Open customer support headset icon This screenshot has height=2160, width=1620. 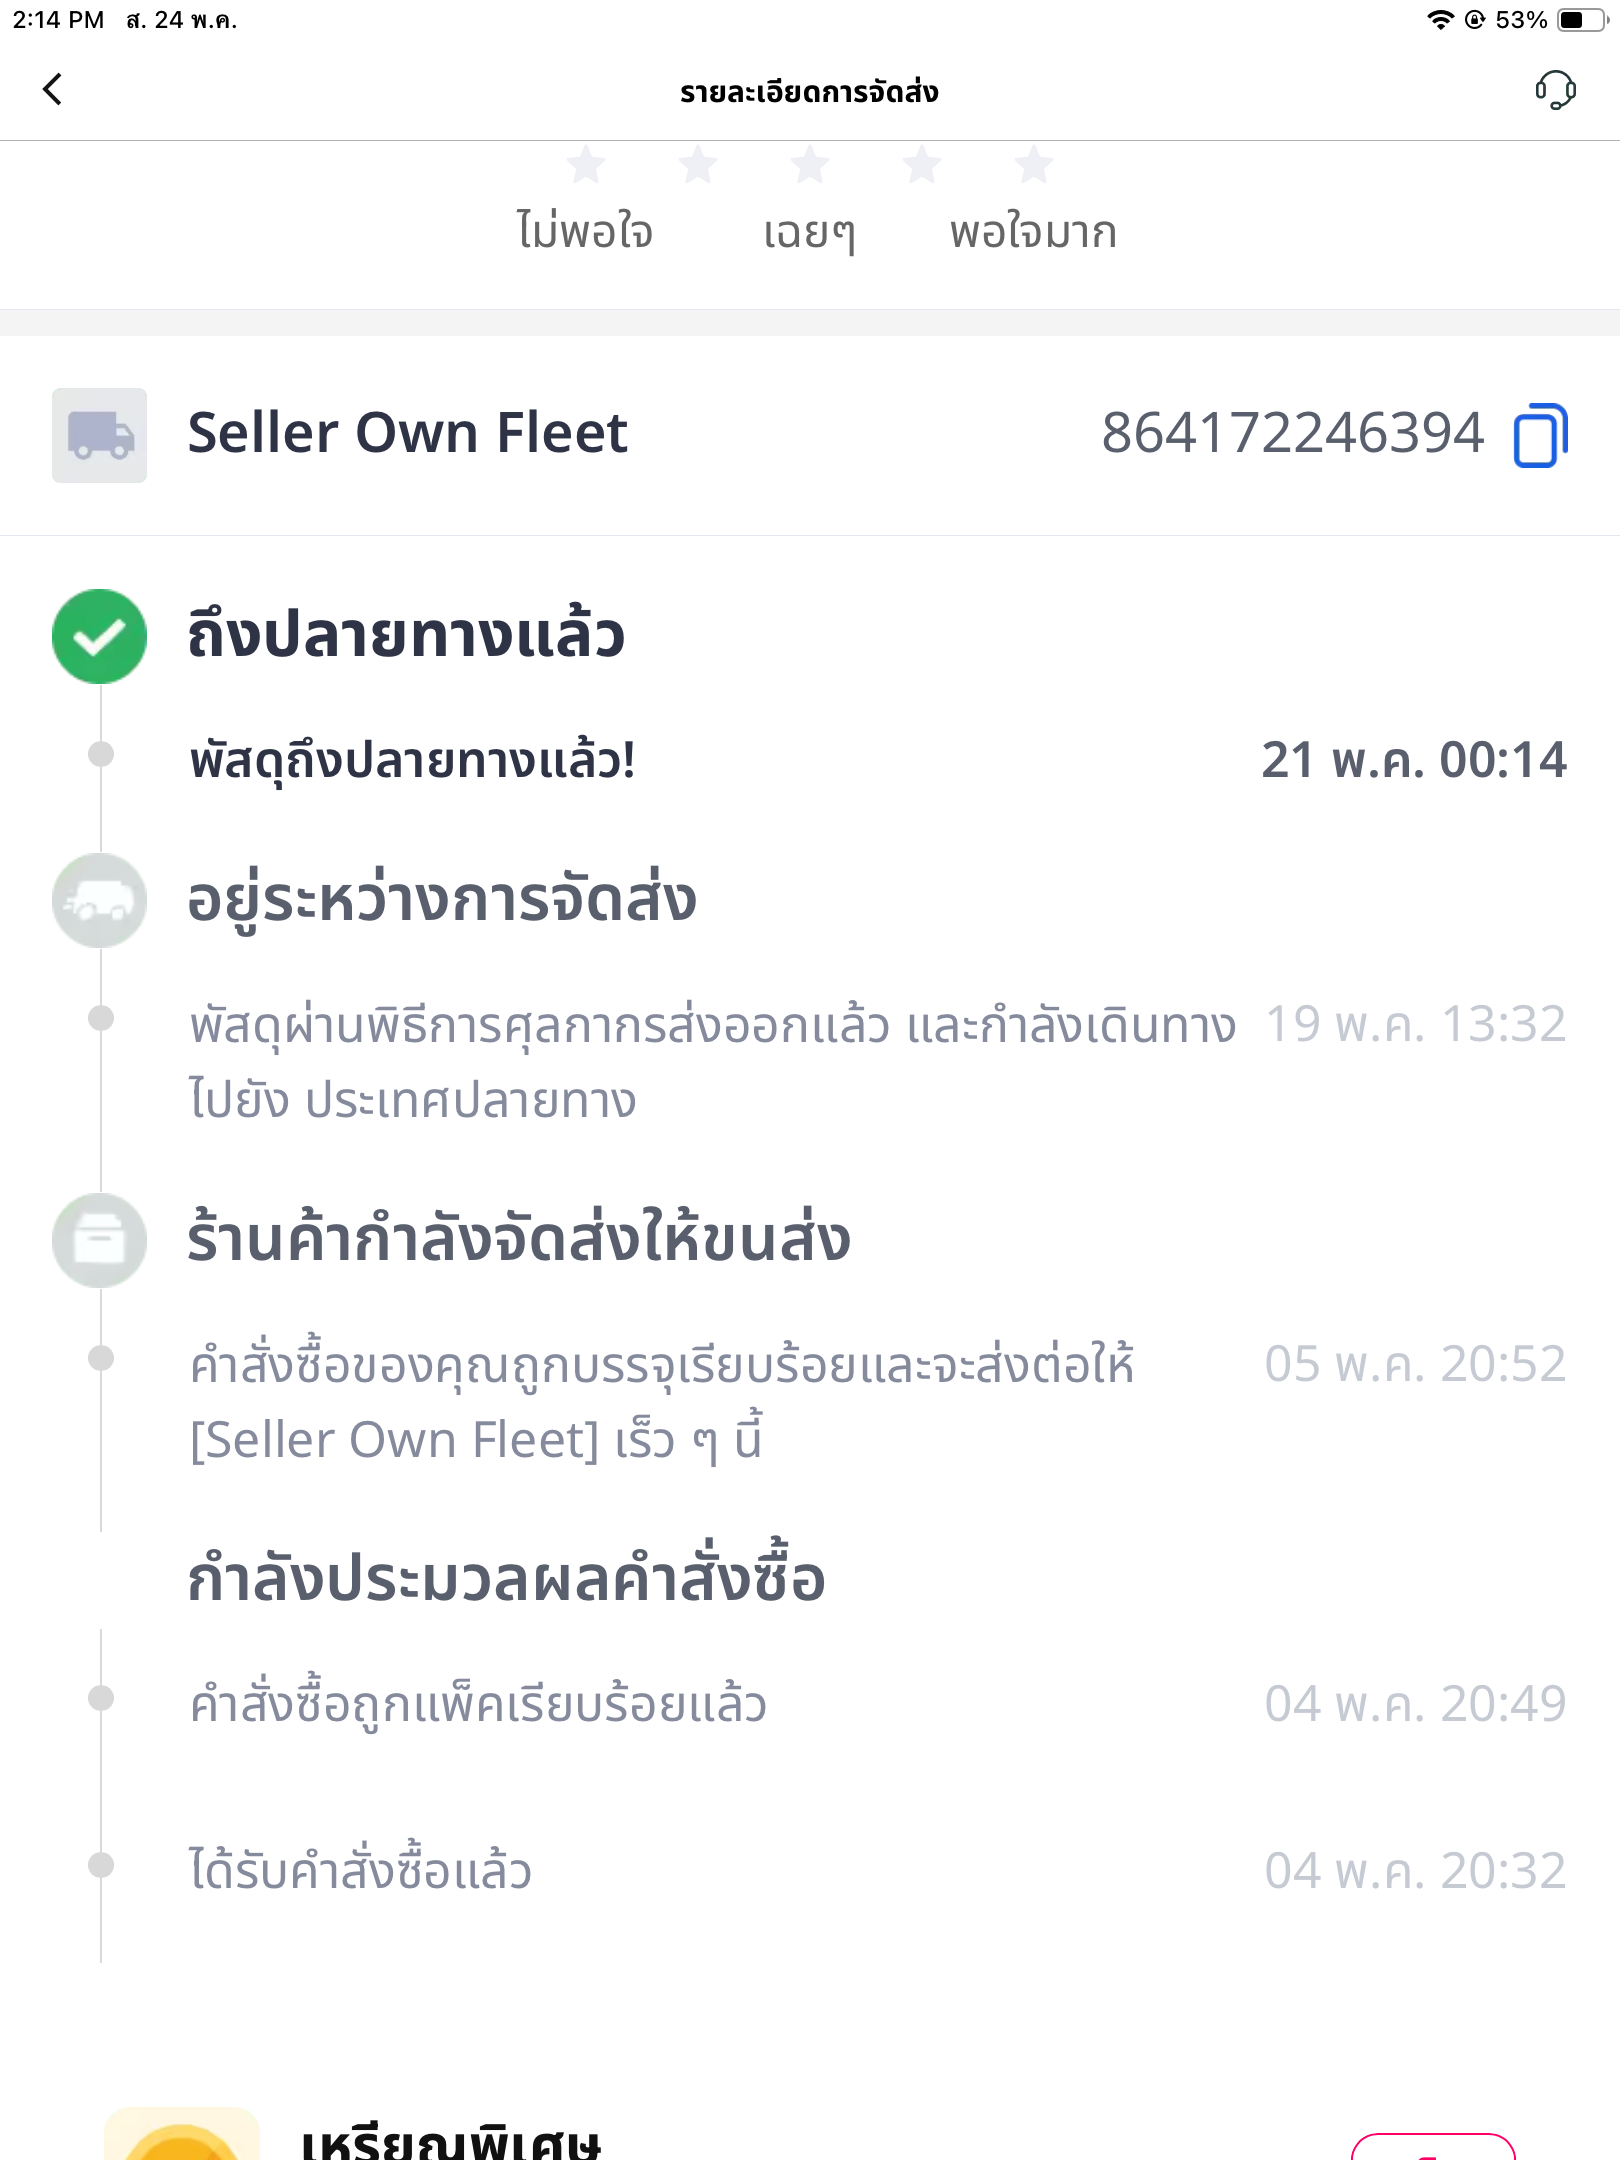(1555, 90)
